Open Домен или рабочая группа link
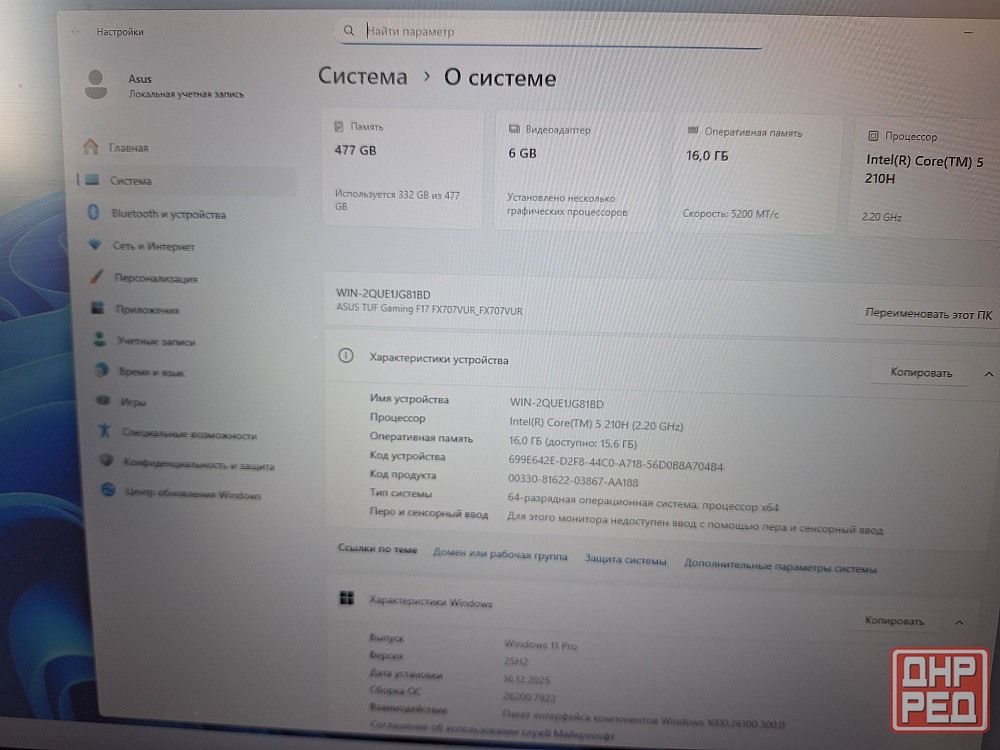 (x=500, y=556)
